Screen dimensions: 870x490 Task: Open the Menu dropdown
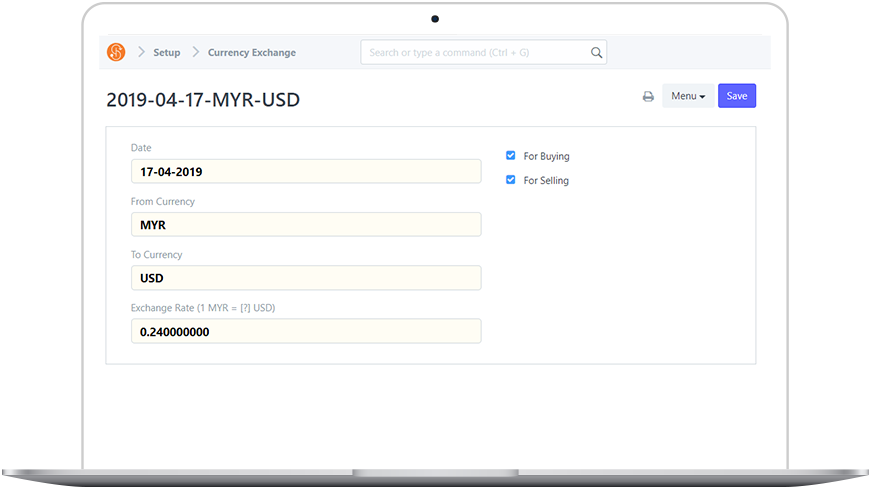tap(688, 96)
